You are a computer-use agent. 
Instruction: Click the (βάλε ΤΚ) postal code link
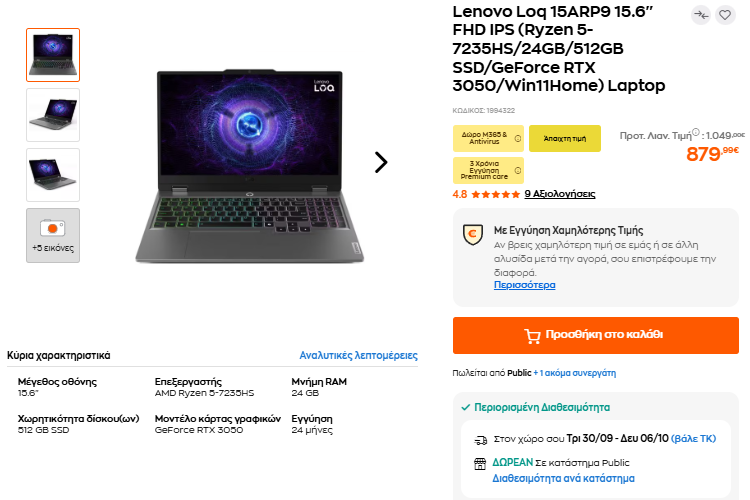pos(693,439)
